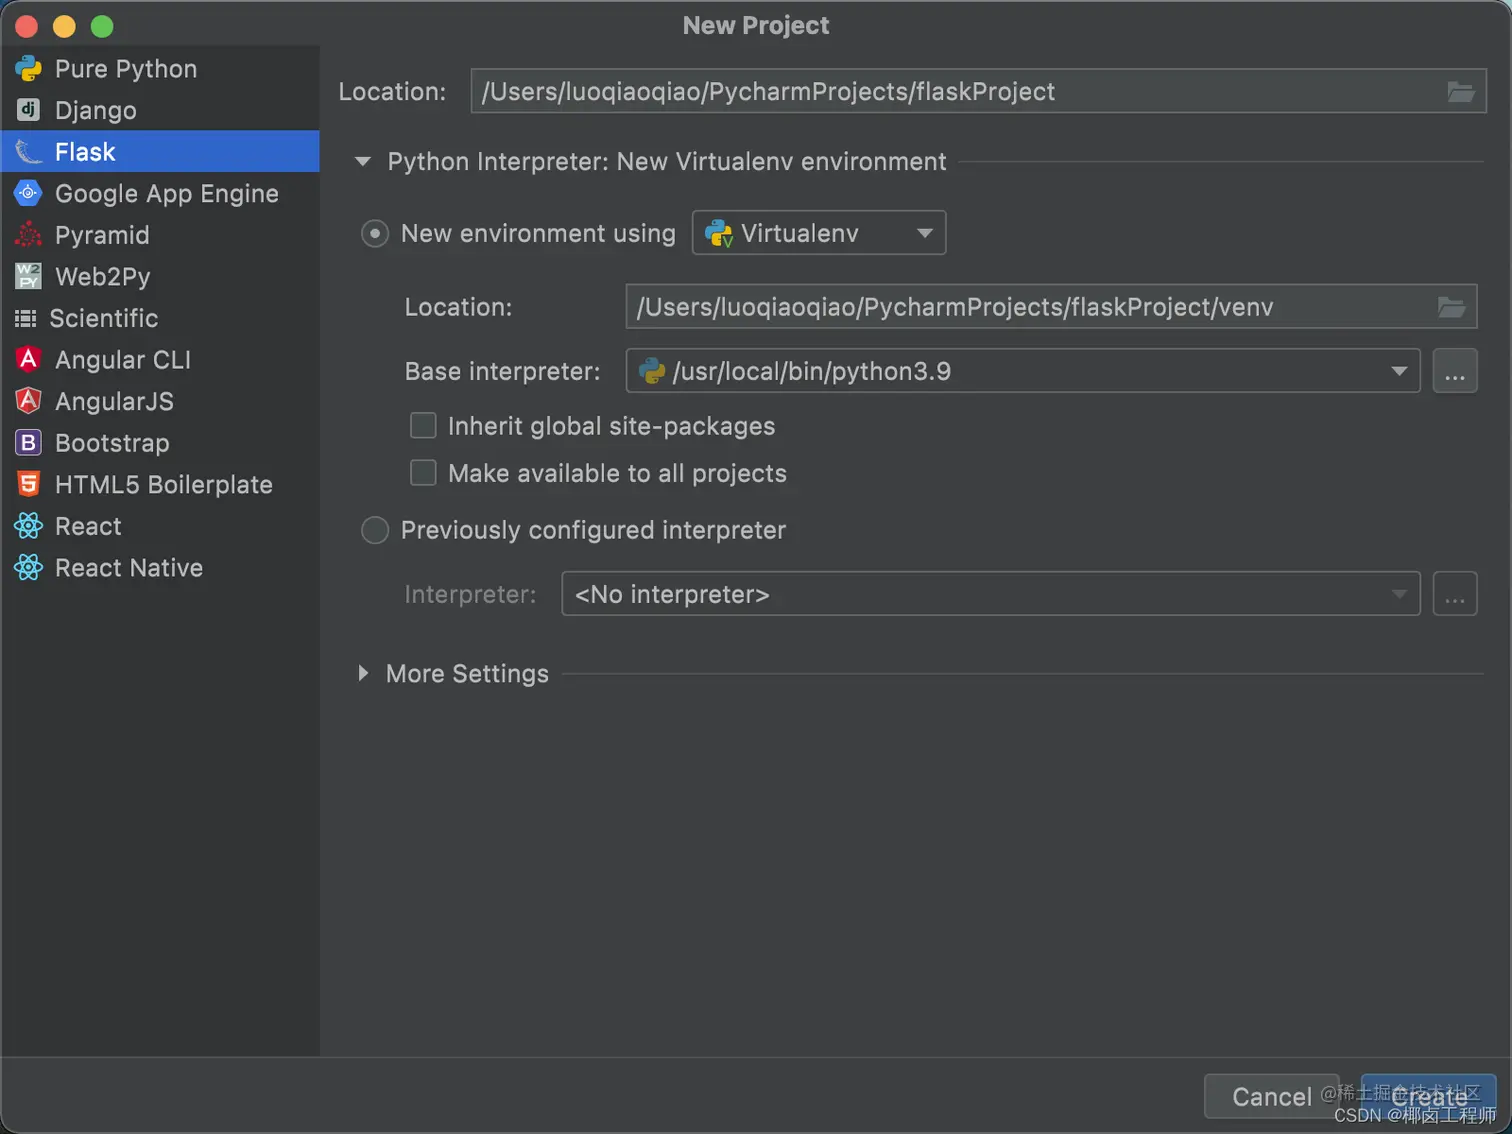Select React Native project type
This screenshot has width=1512, height=1134.
160,567
